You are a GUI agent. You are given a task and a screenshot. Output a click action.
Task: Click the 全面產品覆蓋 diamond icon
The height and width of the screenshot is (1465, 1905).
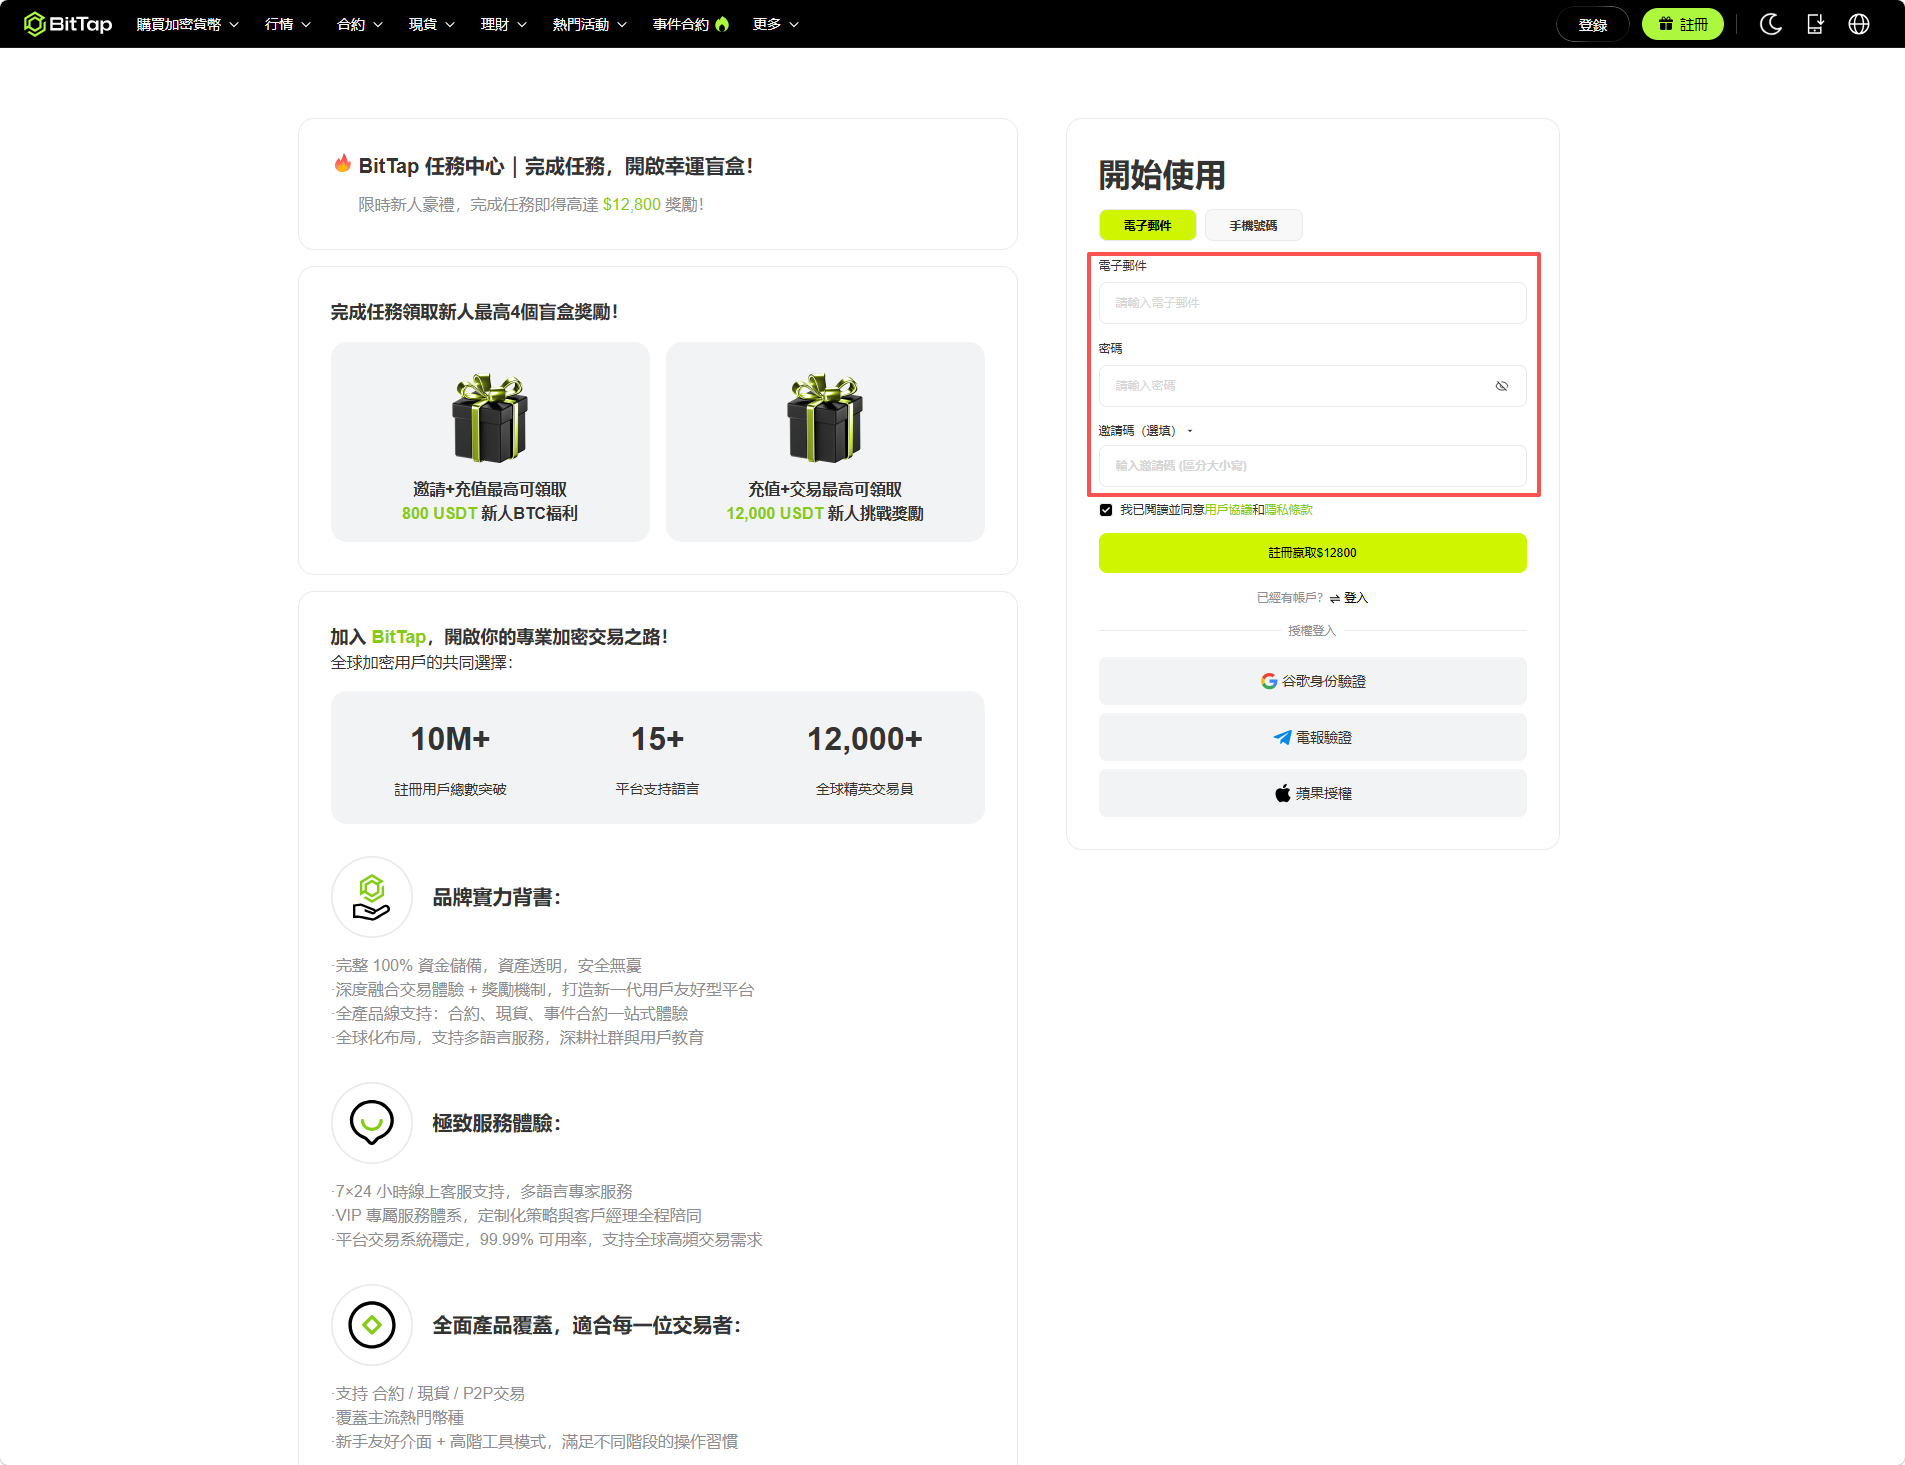coord(372,1325)
